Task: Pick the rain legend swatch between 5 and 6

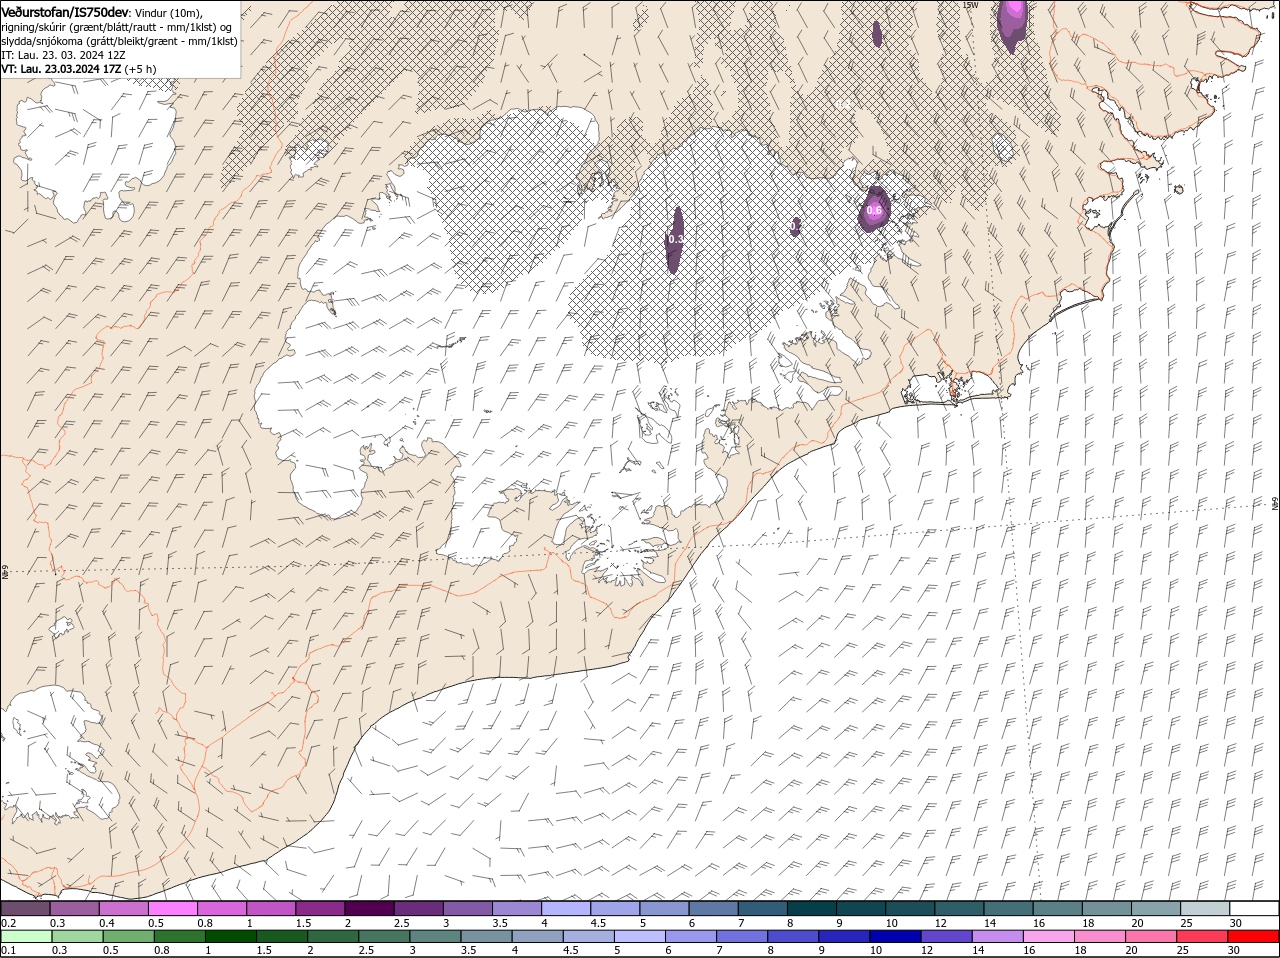Action: (639, 937)
